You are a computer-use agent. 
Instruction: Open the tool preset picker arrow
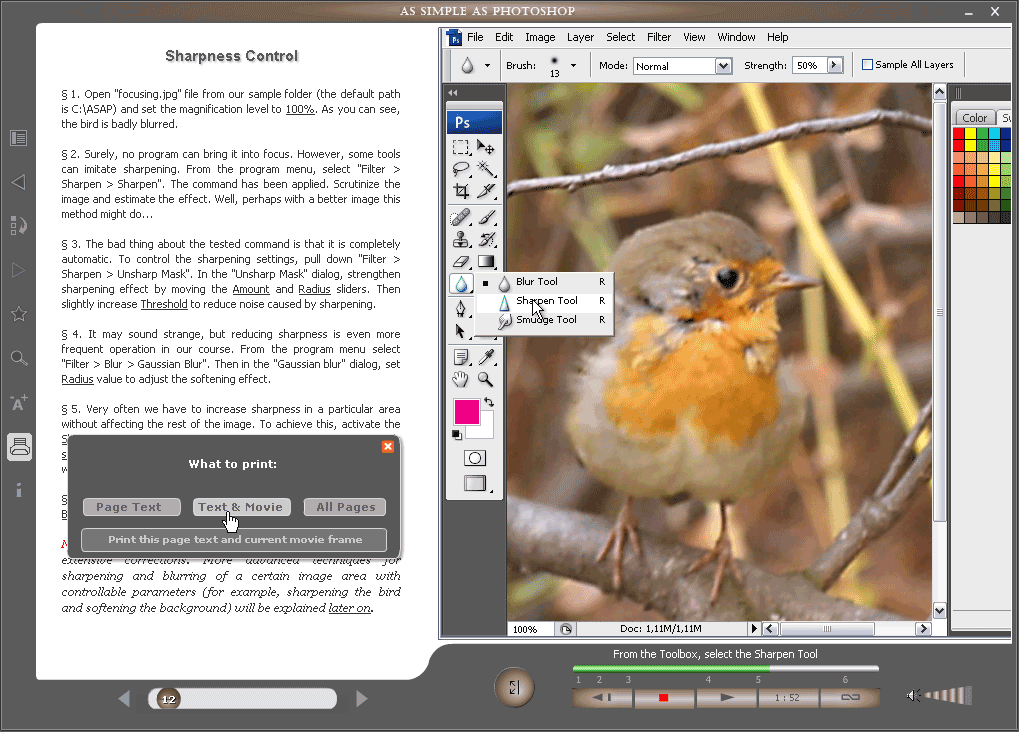pos(487,65)
